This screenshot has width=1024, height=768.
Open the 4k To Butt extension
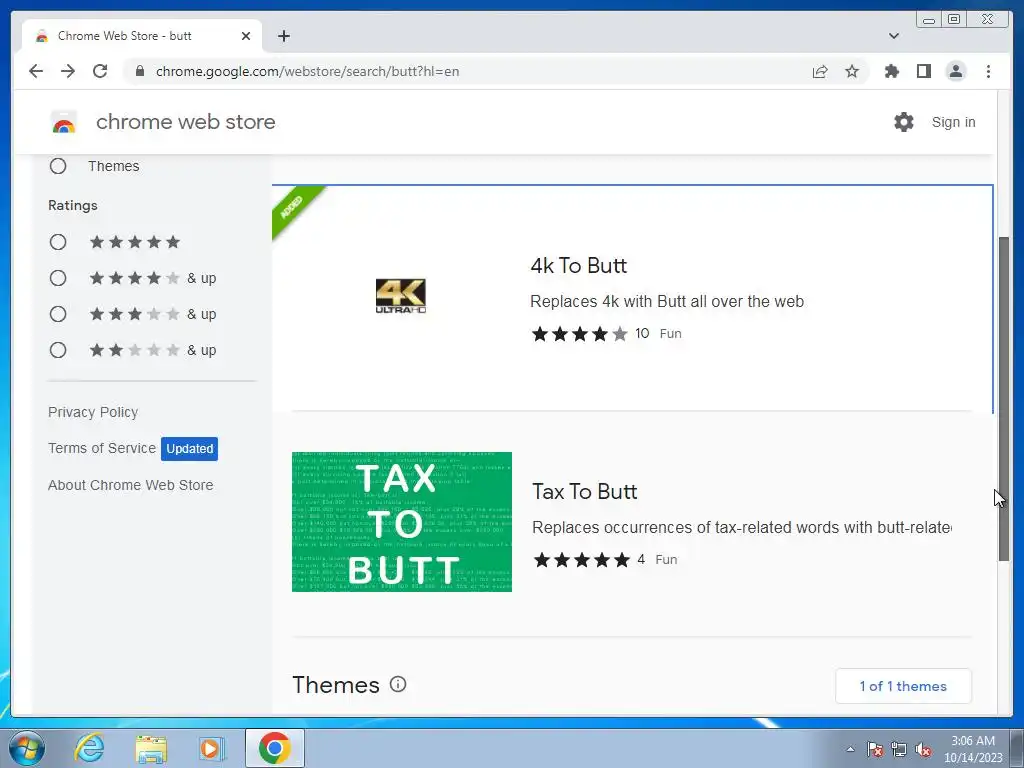(578, 266)
